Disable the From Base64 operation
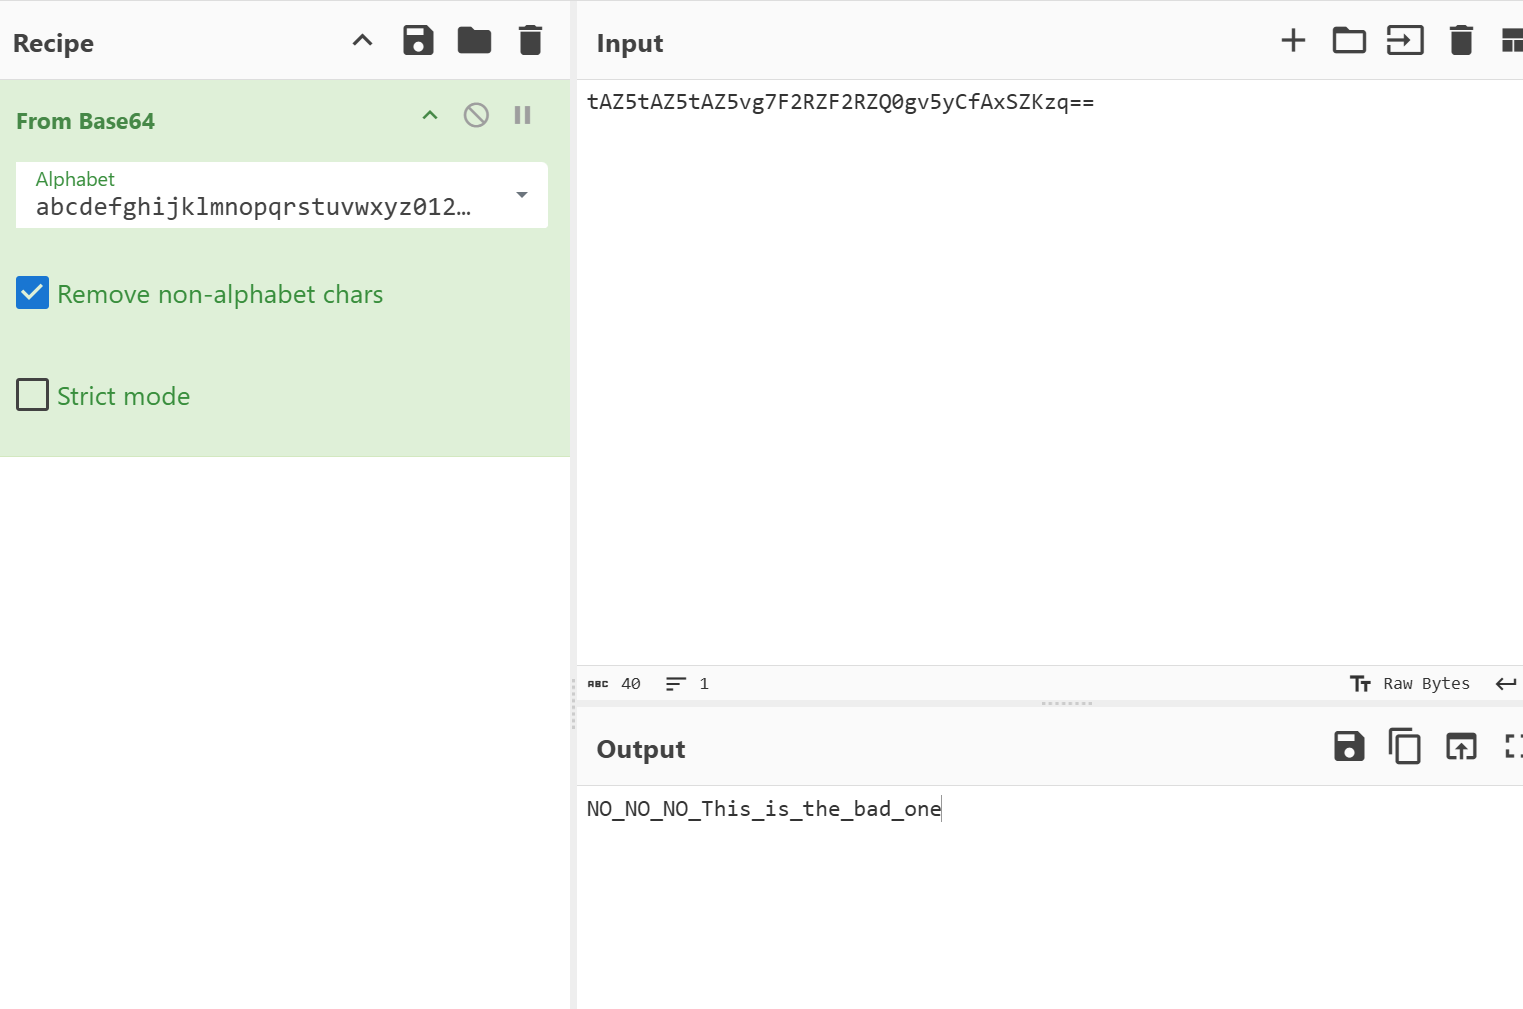Viewport: 1523px width, 1009px height. tap(476, 115)
